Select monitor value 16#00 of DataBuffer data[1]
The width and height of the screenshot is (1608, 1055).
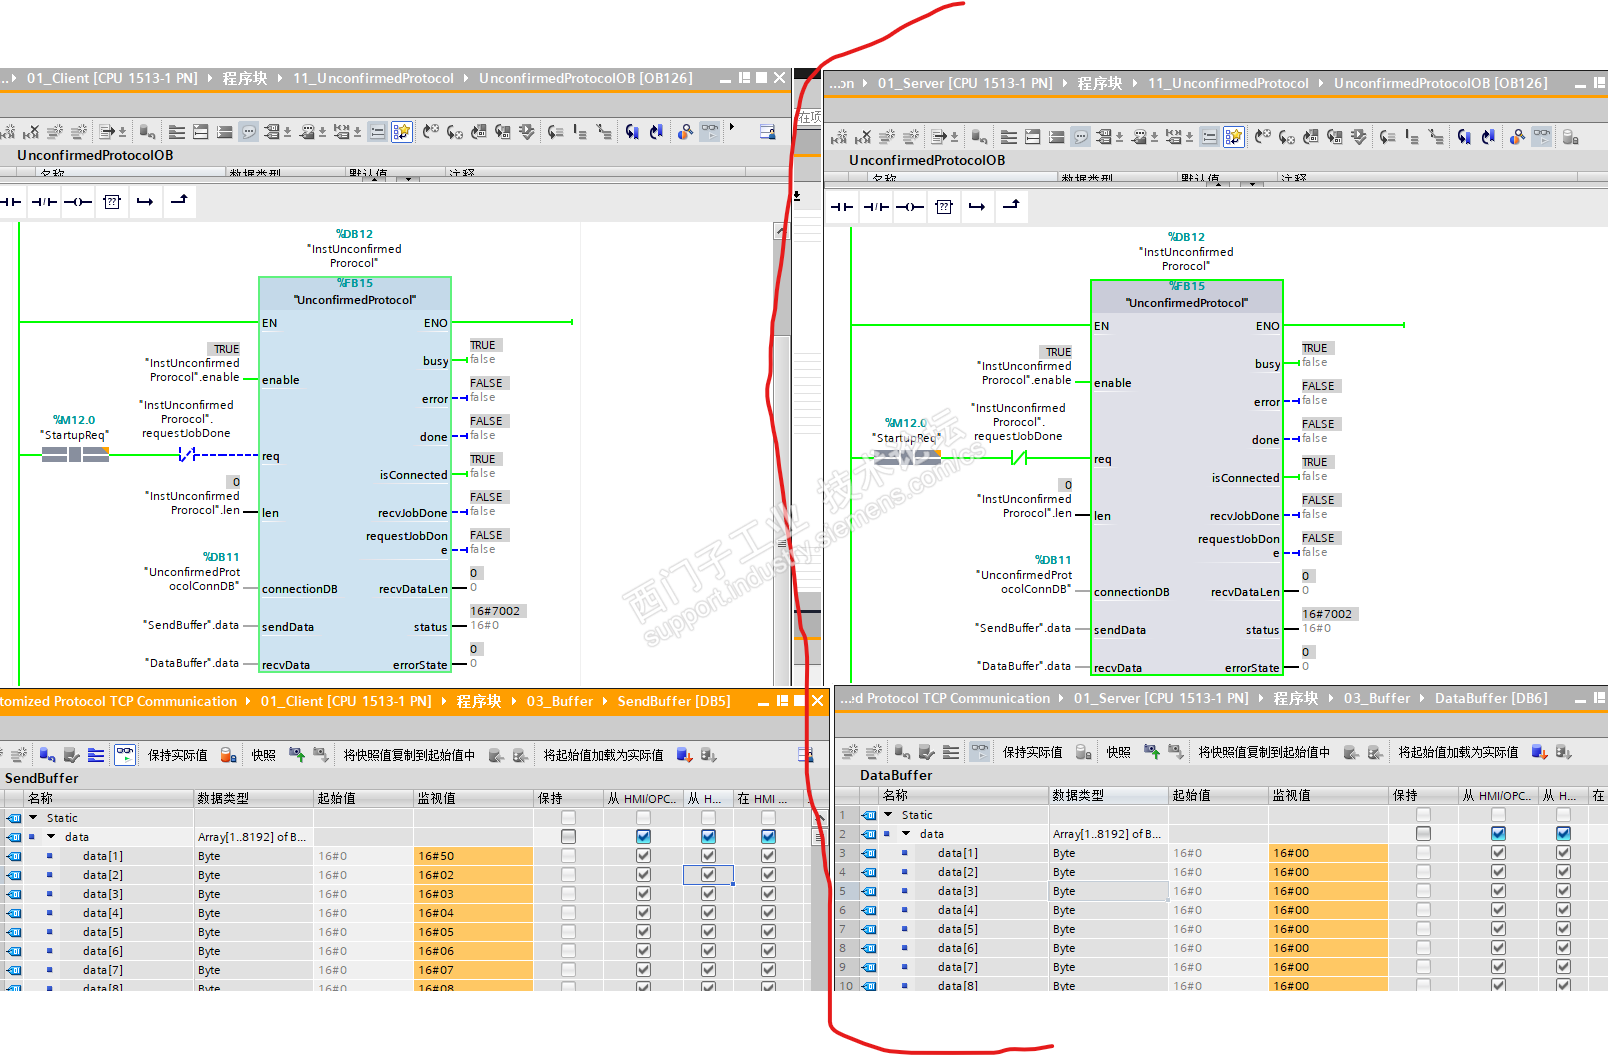(x=1329, y=853)
